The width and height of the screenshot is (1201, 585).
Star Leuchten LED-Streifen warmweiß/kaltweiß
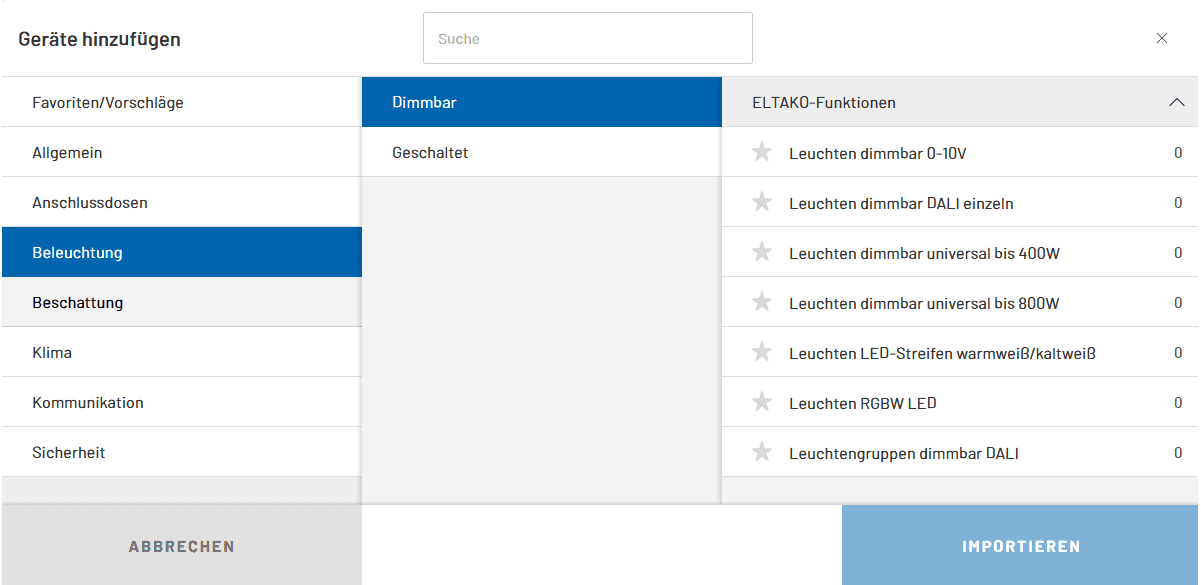(x=762, y=353)
